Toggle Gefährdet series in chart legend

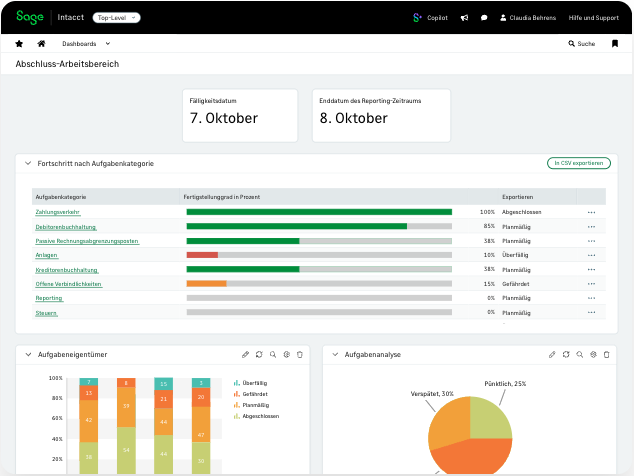[x=251, y=394]
